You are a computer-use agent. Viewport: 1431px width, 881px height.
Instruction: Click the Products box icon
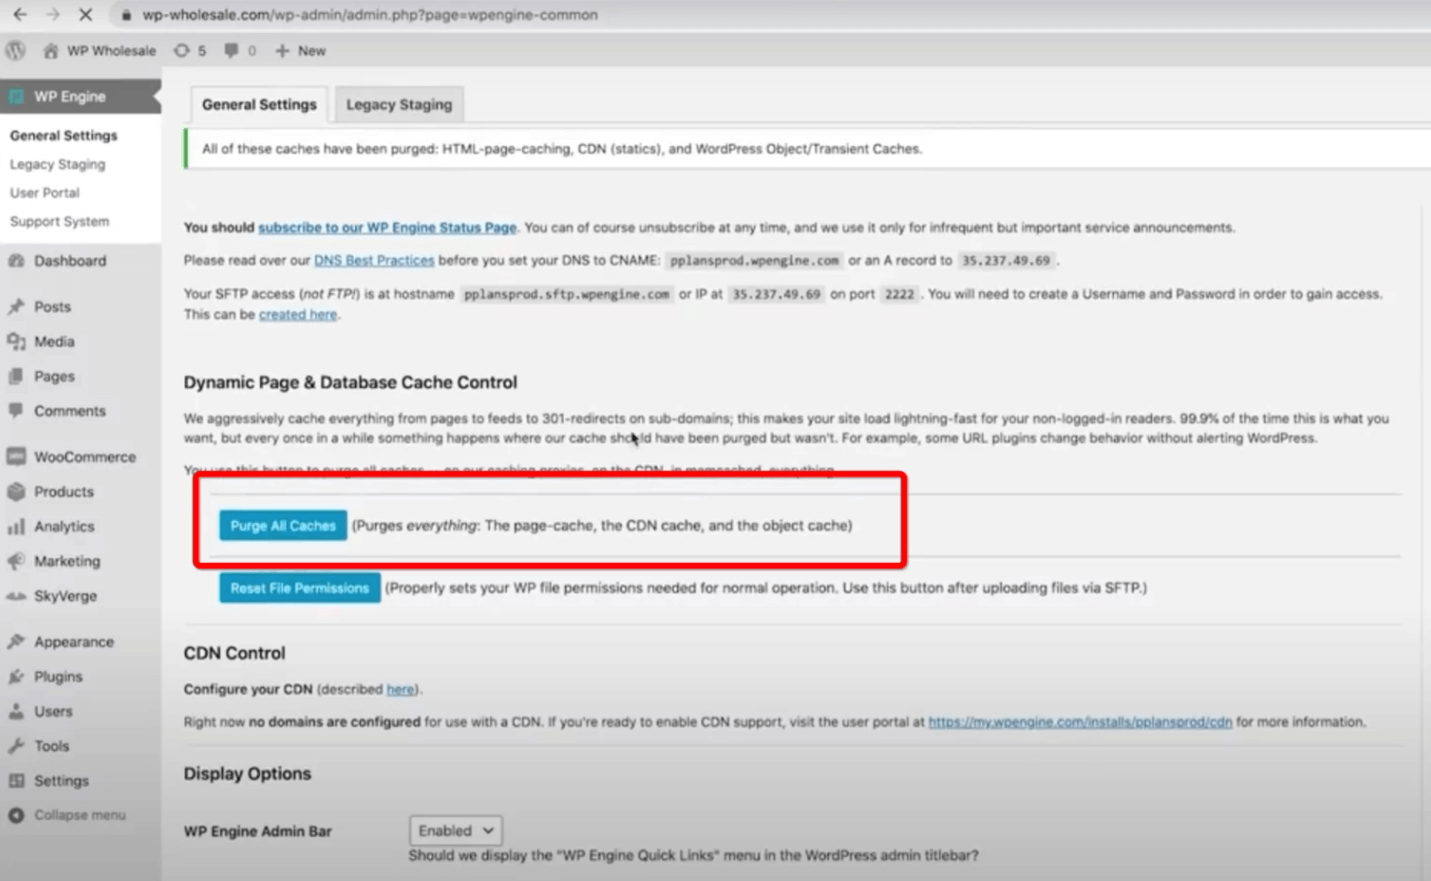16,492
